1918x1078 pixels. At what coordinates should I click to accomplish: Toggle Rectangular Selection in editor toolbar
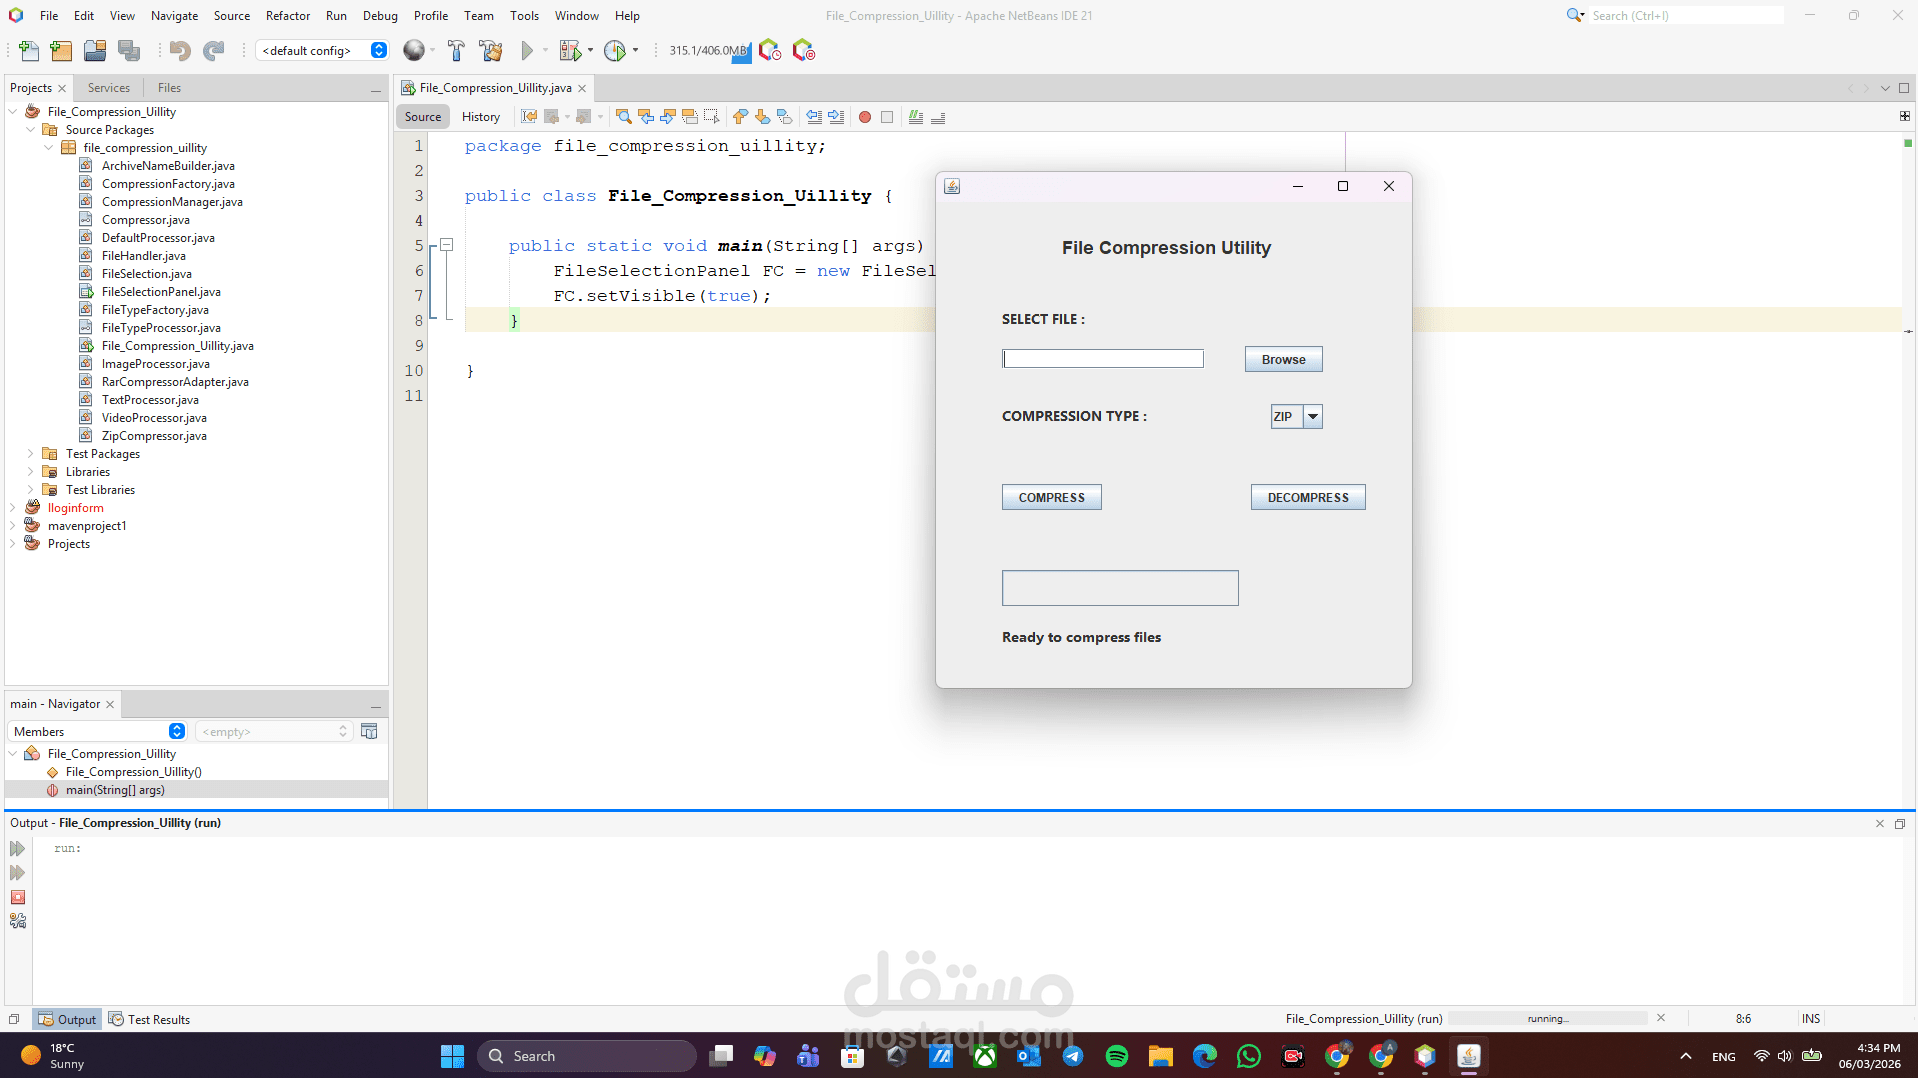point(712,117)
